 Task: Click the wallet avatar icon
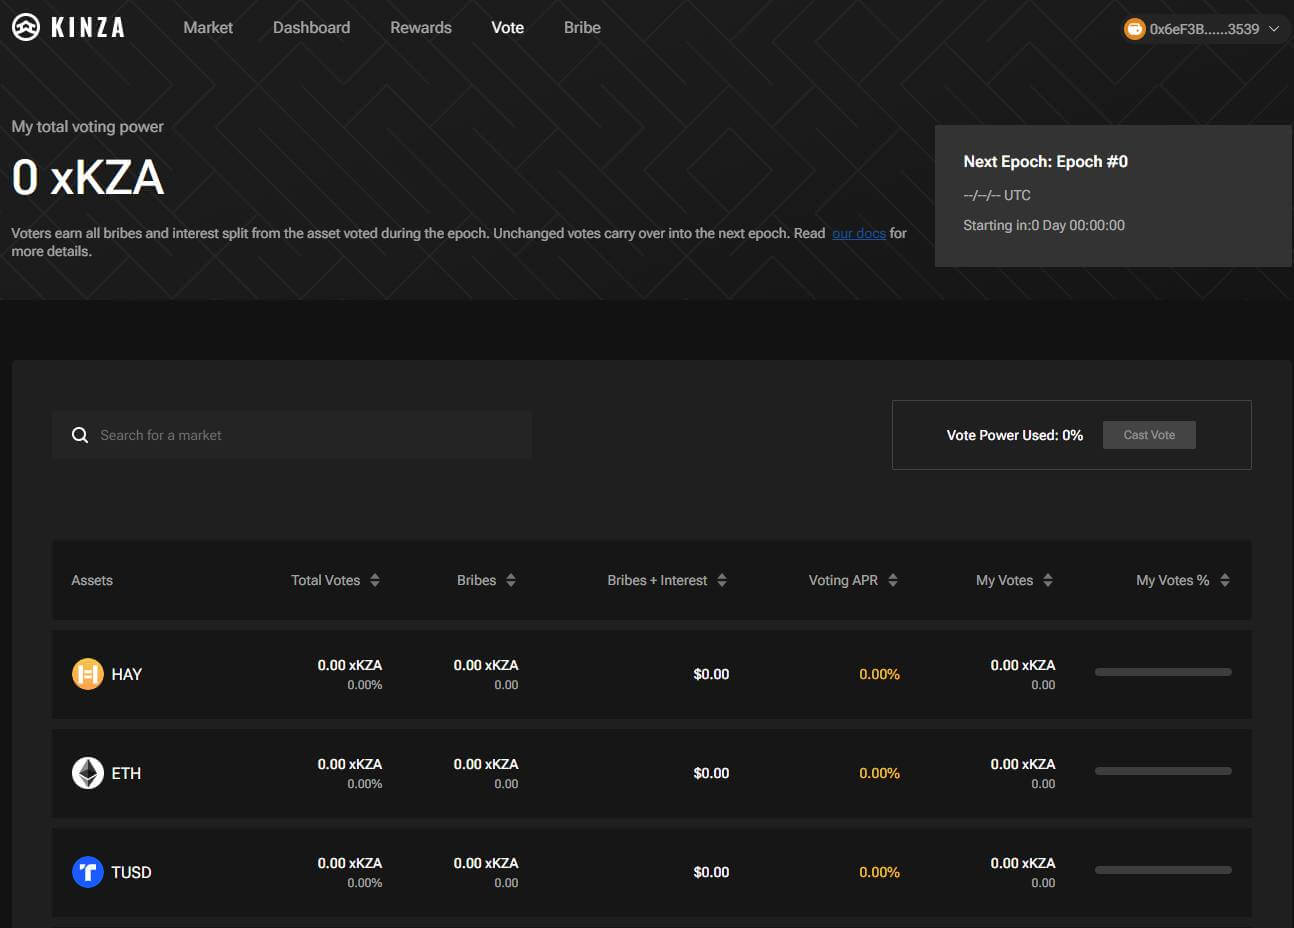click(1134, 29)
